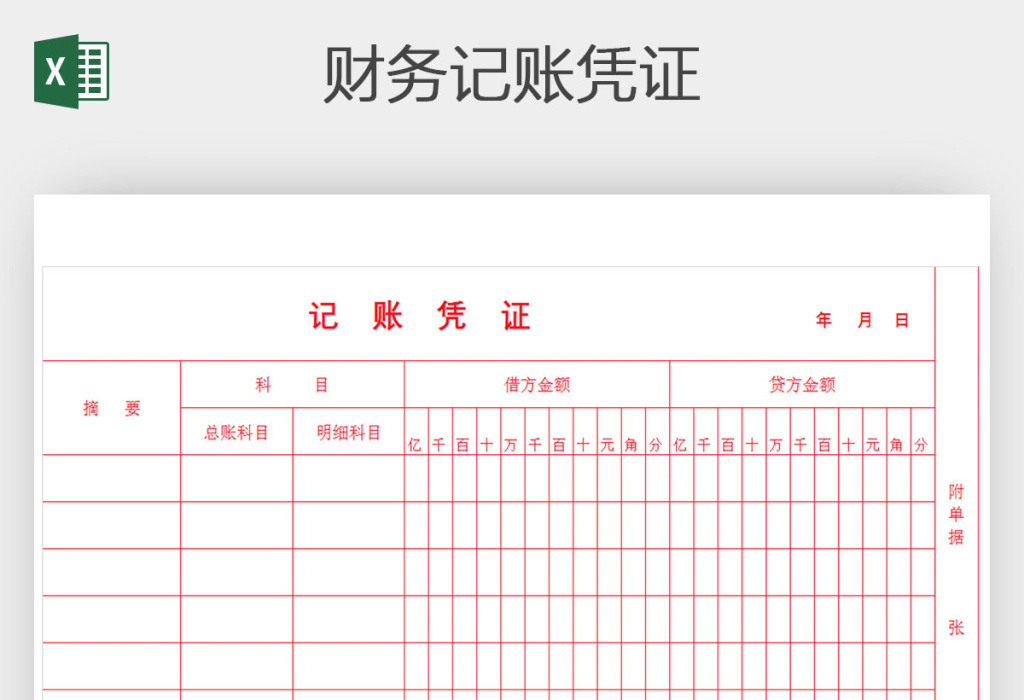Screen dimensions: 1024x700
Task: Click the green Excel logo icon
Action: point(71,71)
